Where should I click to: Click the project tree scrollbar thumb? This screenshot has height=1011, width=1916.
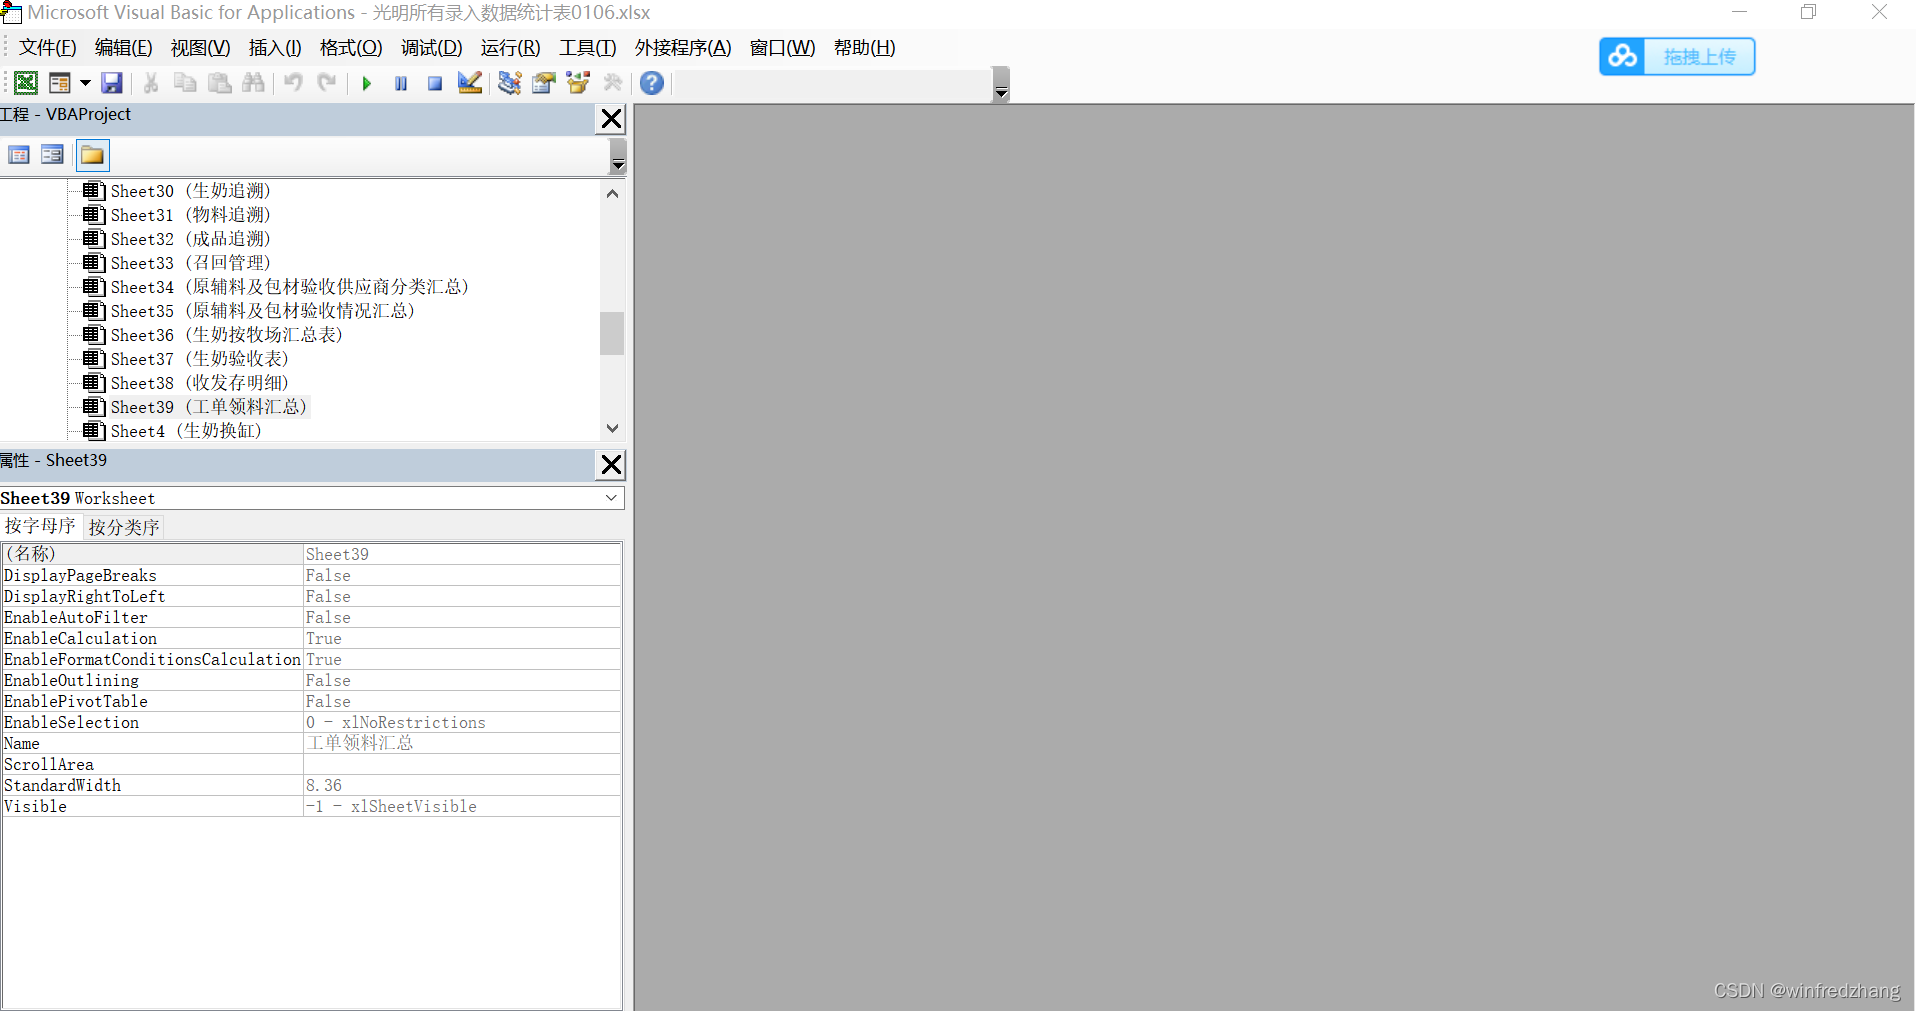point(612,333)
